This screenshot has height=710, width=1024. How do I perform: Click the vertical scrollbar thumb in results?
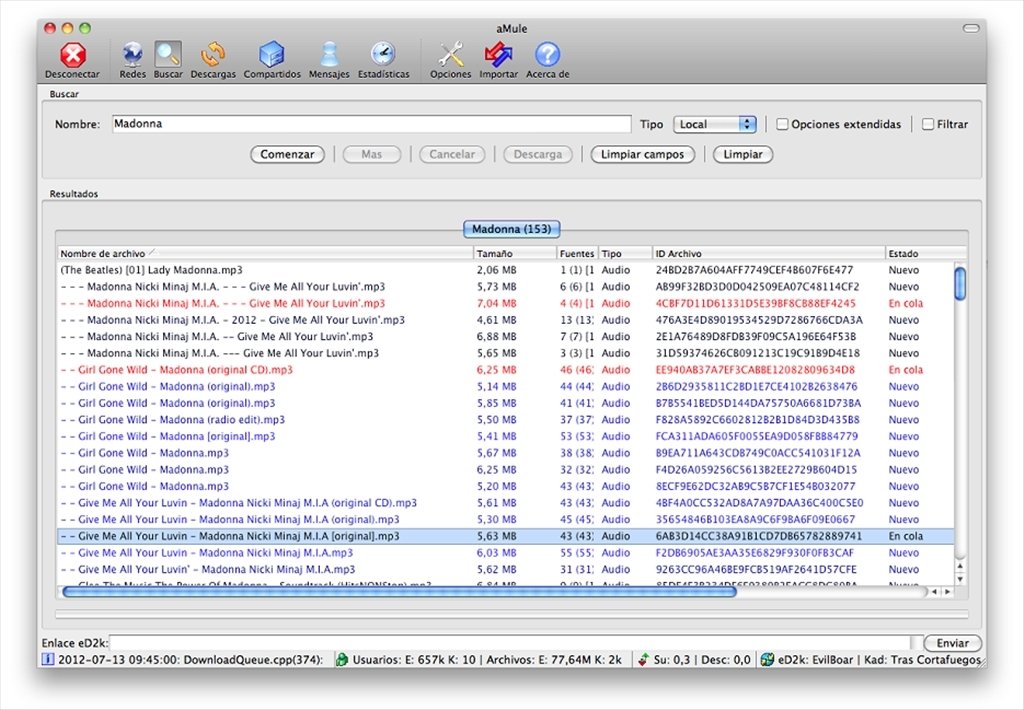click(960, 283)
